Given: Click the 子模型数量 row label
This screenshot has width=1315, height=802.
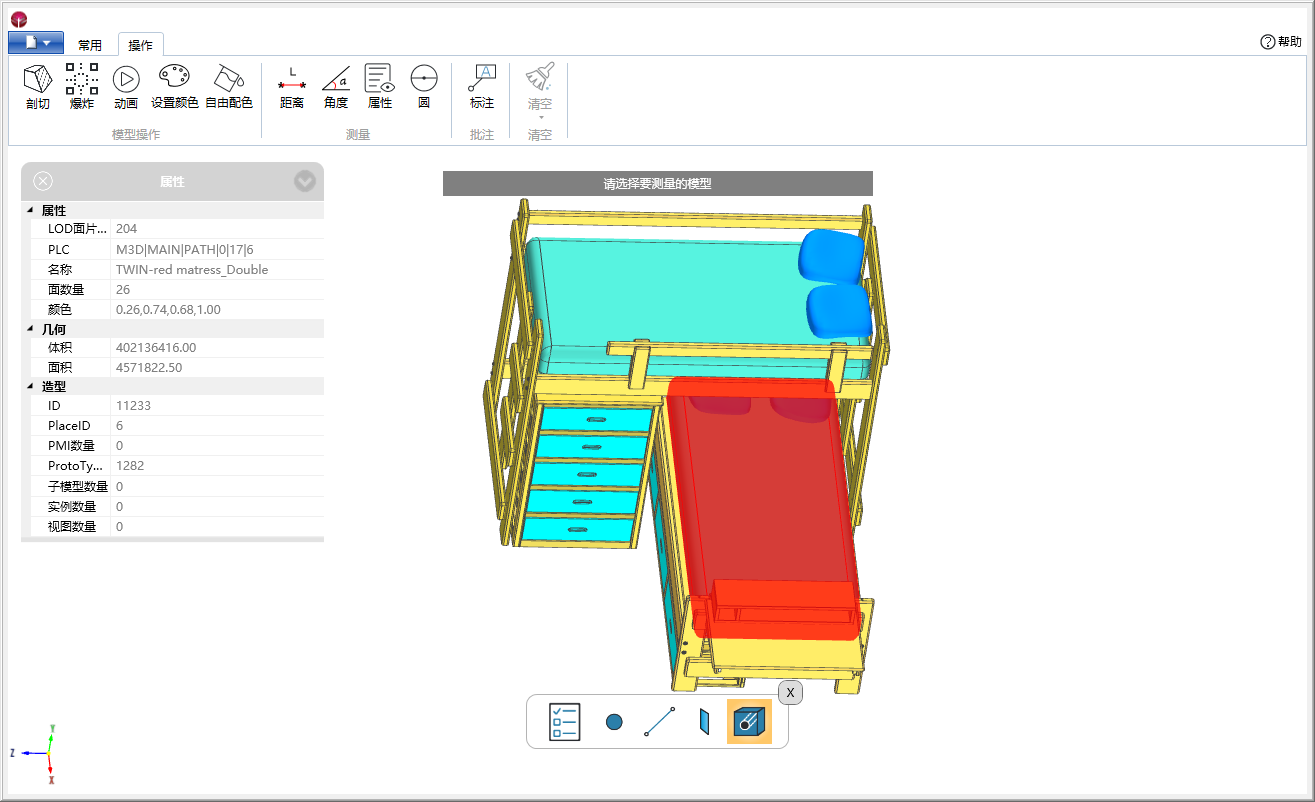Looking at the screenshot, I should click(78, 486).
